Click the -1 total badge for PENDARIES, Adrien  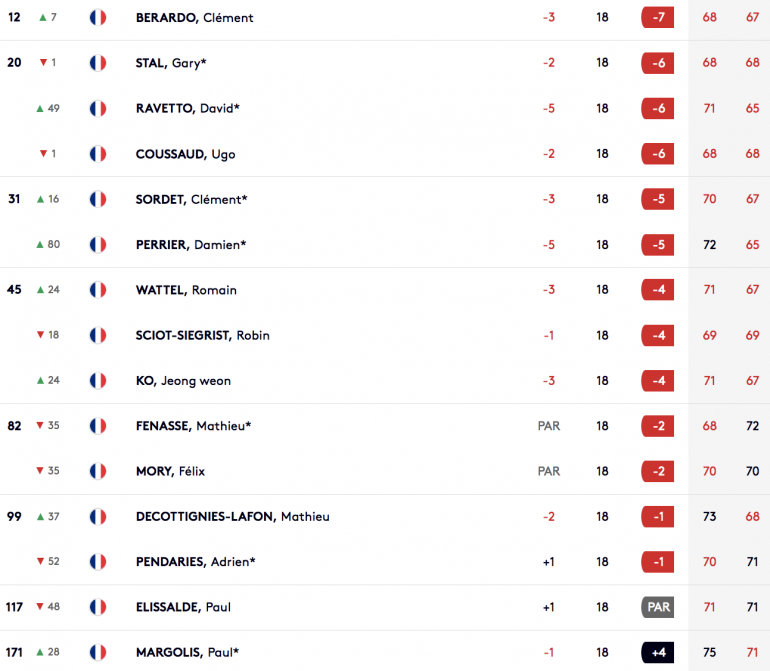point(658,562)
